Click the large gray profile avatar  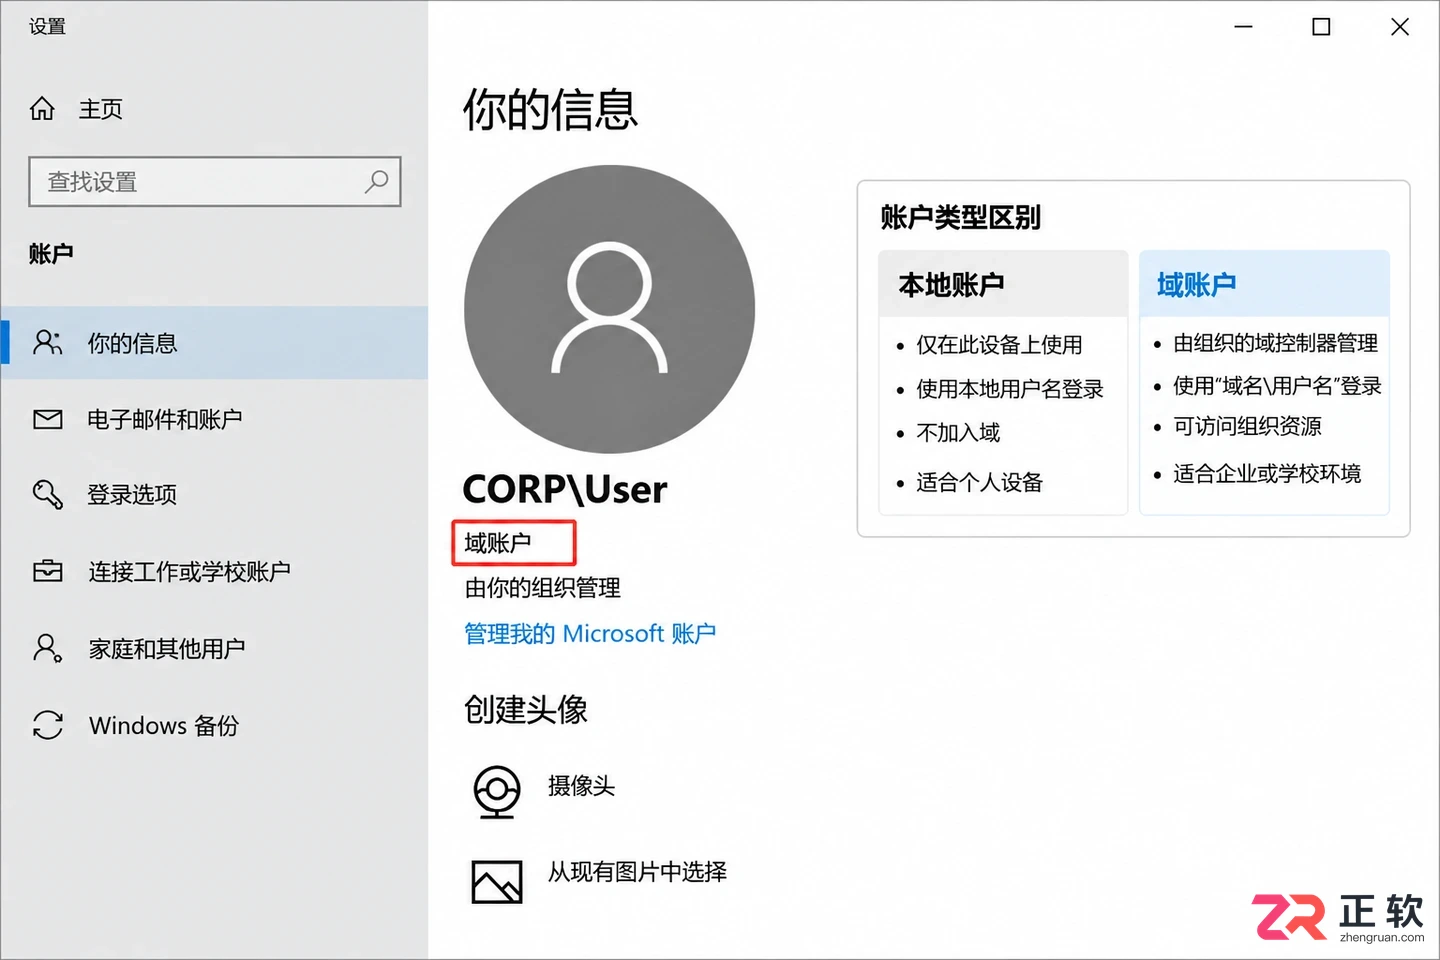pos(609,309)
